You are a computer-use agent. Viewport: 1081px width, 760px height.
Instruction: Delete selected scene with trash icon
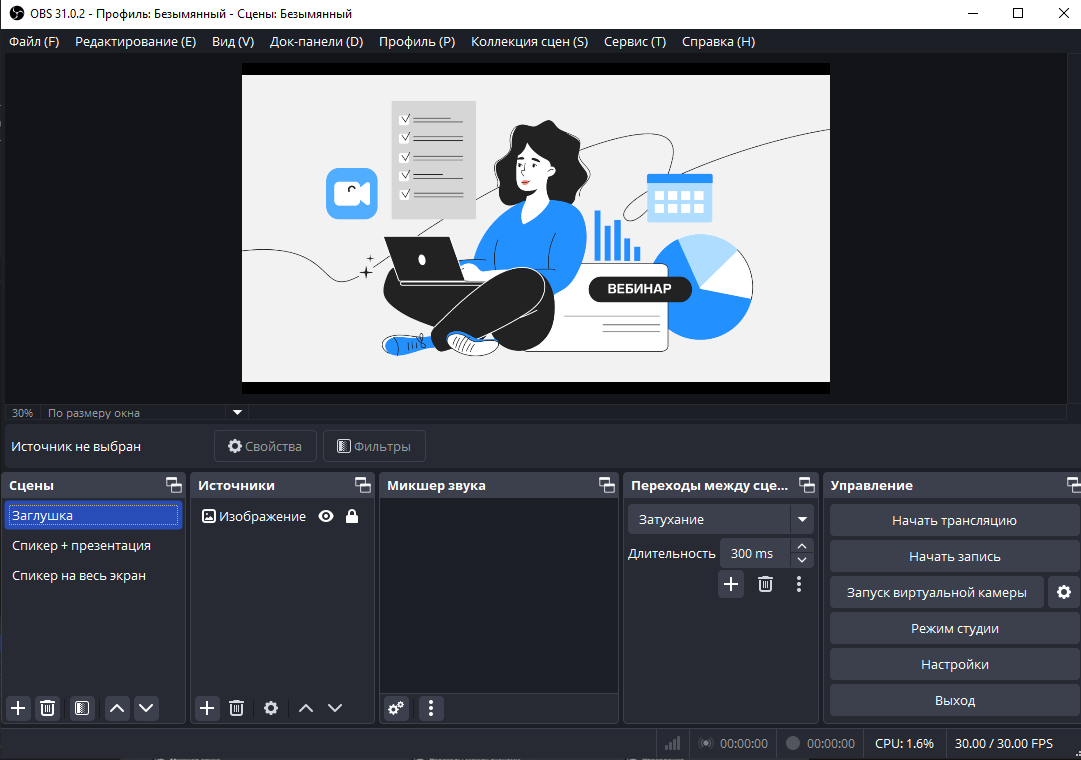48,708
